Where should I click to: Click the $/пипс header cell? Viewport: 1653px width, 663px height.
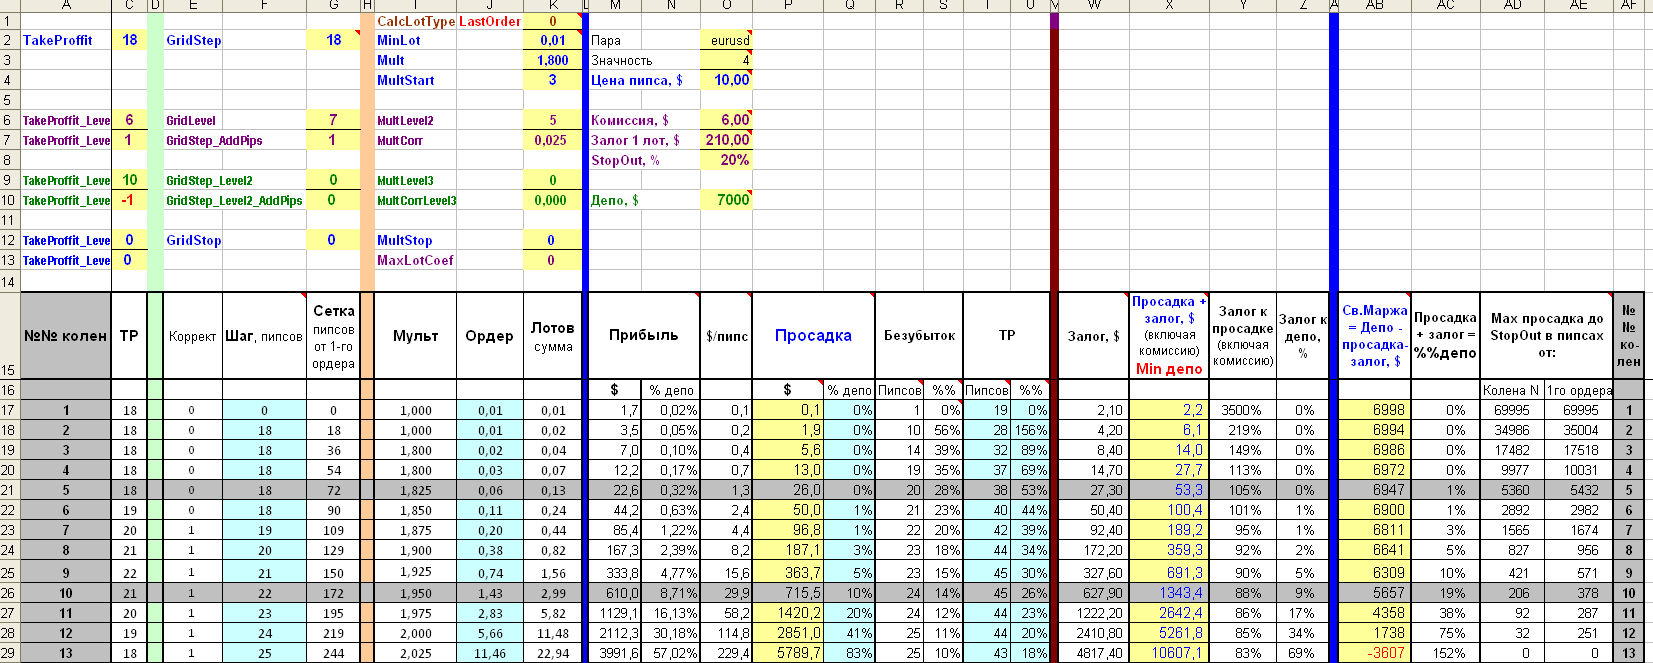[x=726, y=336]
